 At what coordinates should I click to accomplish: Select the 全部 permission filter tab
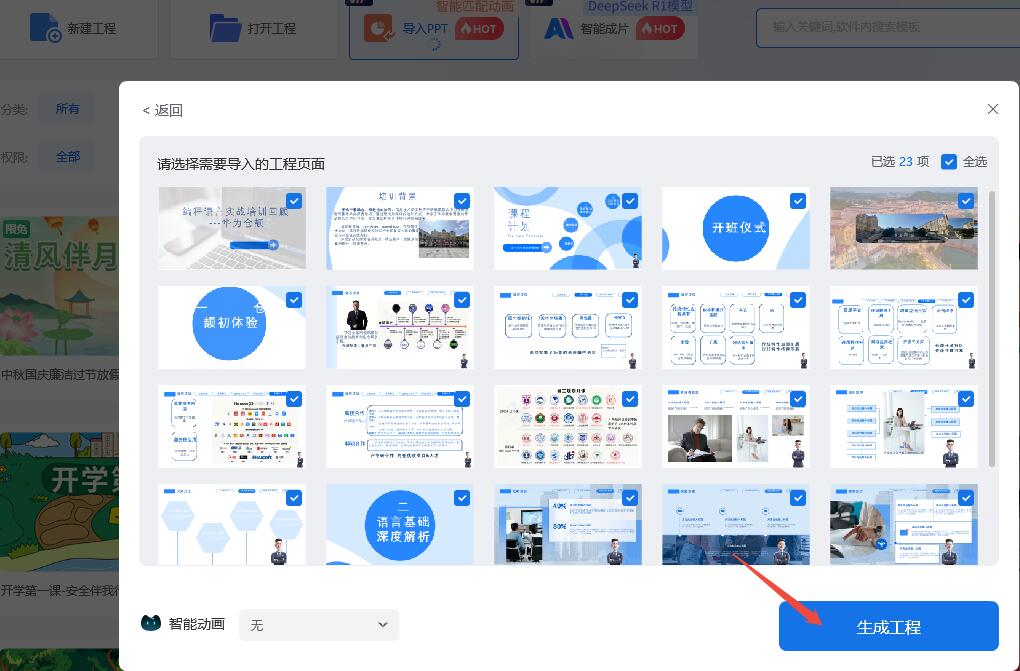coord(67,157)
